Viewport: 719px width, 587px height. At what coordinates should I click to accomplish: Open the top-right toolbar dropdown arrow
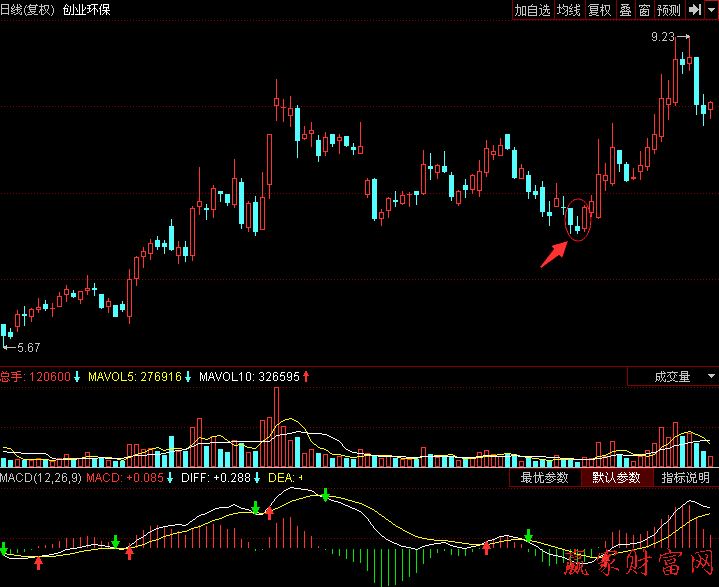coord(711,10)
